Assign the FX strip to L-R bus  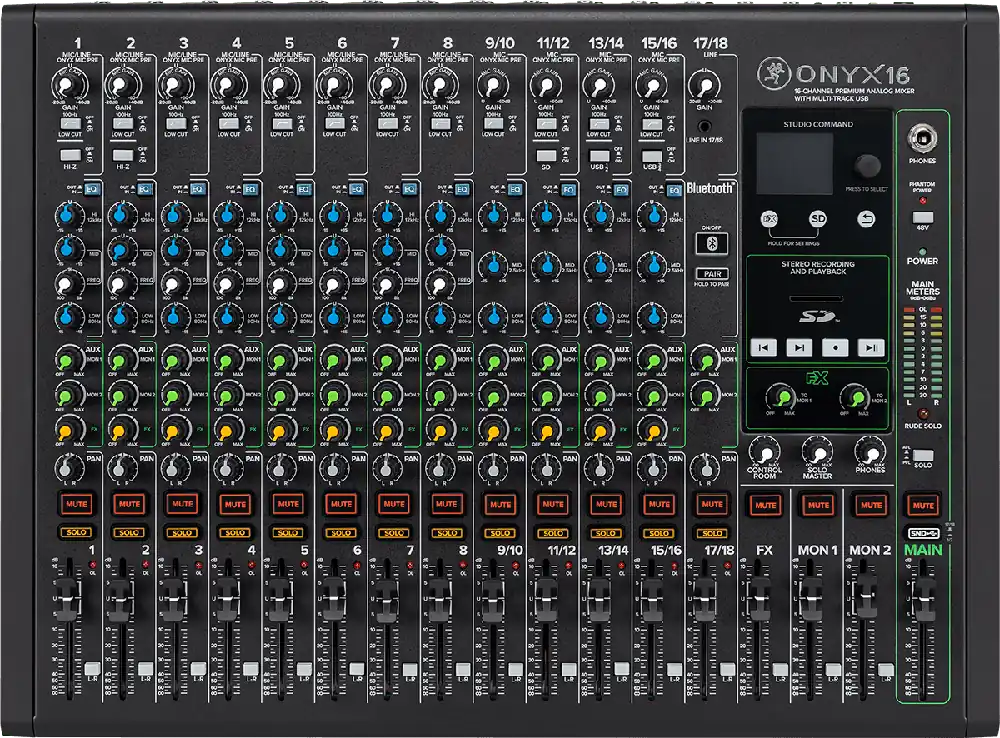781,669
